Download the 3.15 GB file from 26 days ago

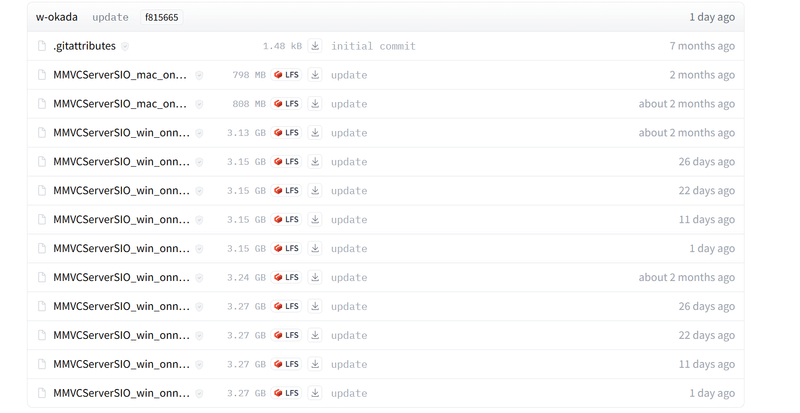click(315, 162)
